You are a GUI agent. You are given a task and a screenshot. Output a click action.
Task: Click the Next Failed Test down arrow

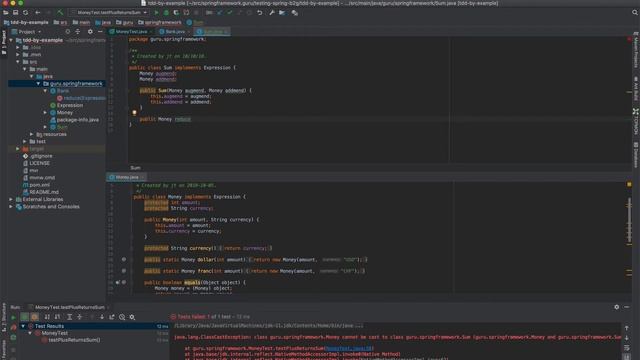tap(102, 317)
